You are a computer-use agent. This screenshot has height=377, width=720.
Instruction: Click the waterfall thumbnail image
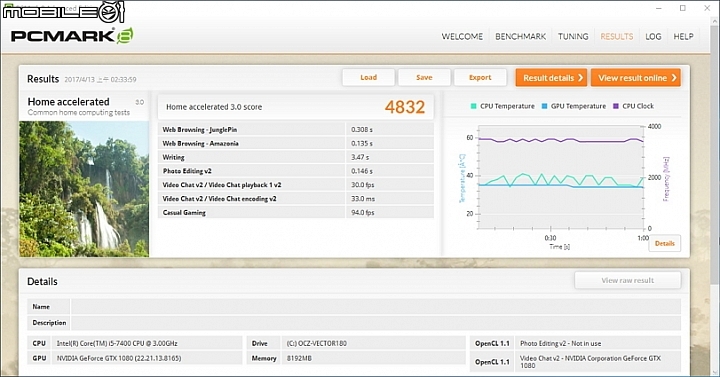coord(84,189)
